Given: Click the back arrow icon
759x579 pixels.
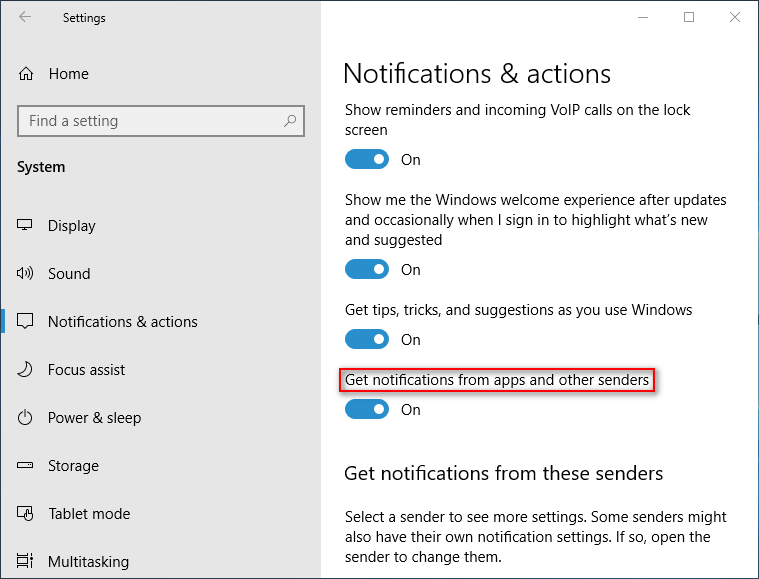Looking at the screenshot, I should (25, 17).
